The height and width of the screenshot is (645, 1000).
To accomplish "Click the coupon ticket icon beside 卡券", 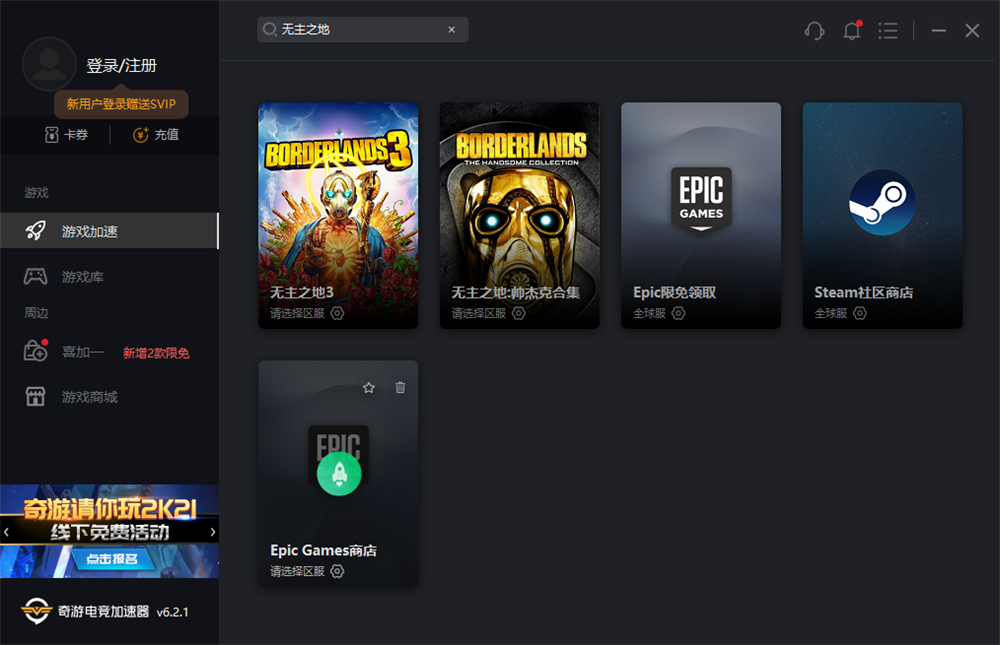I will pos(52,135).
